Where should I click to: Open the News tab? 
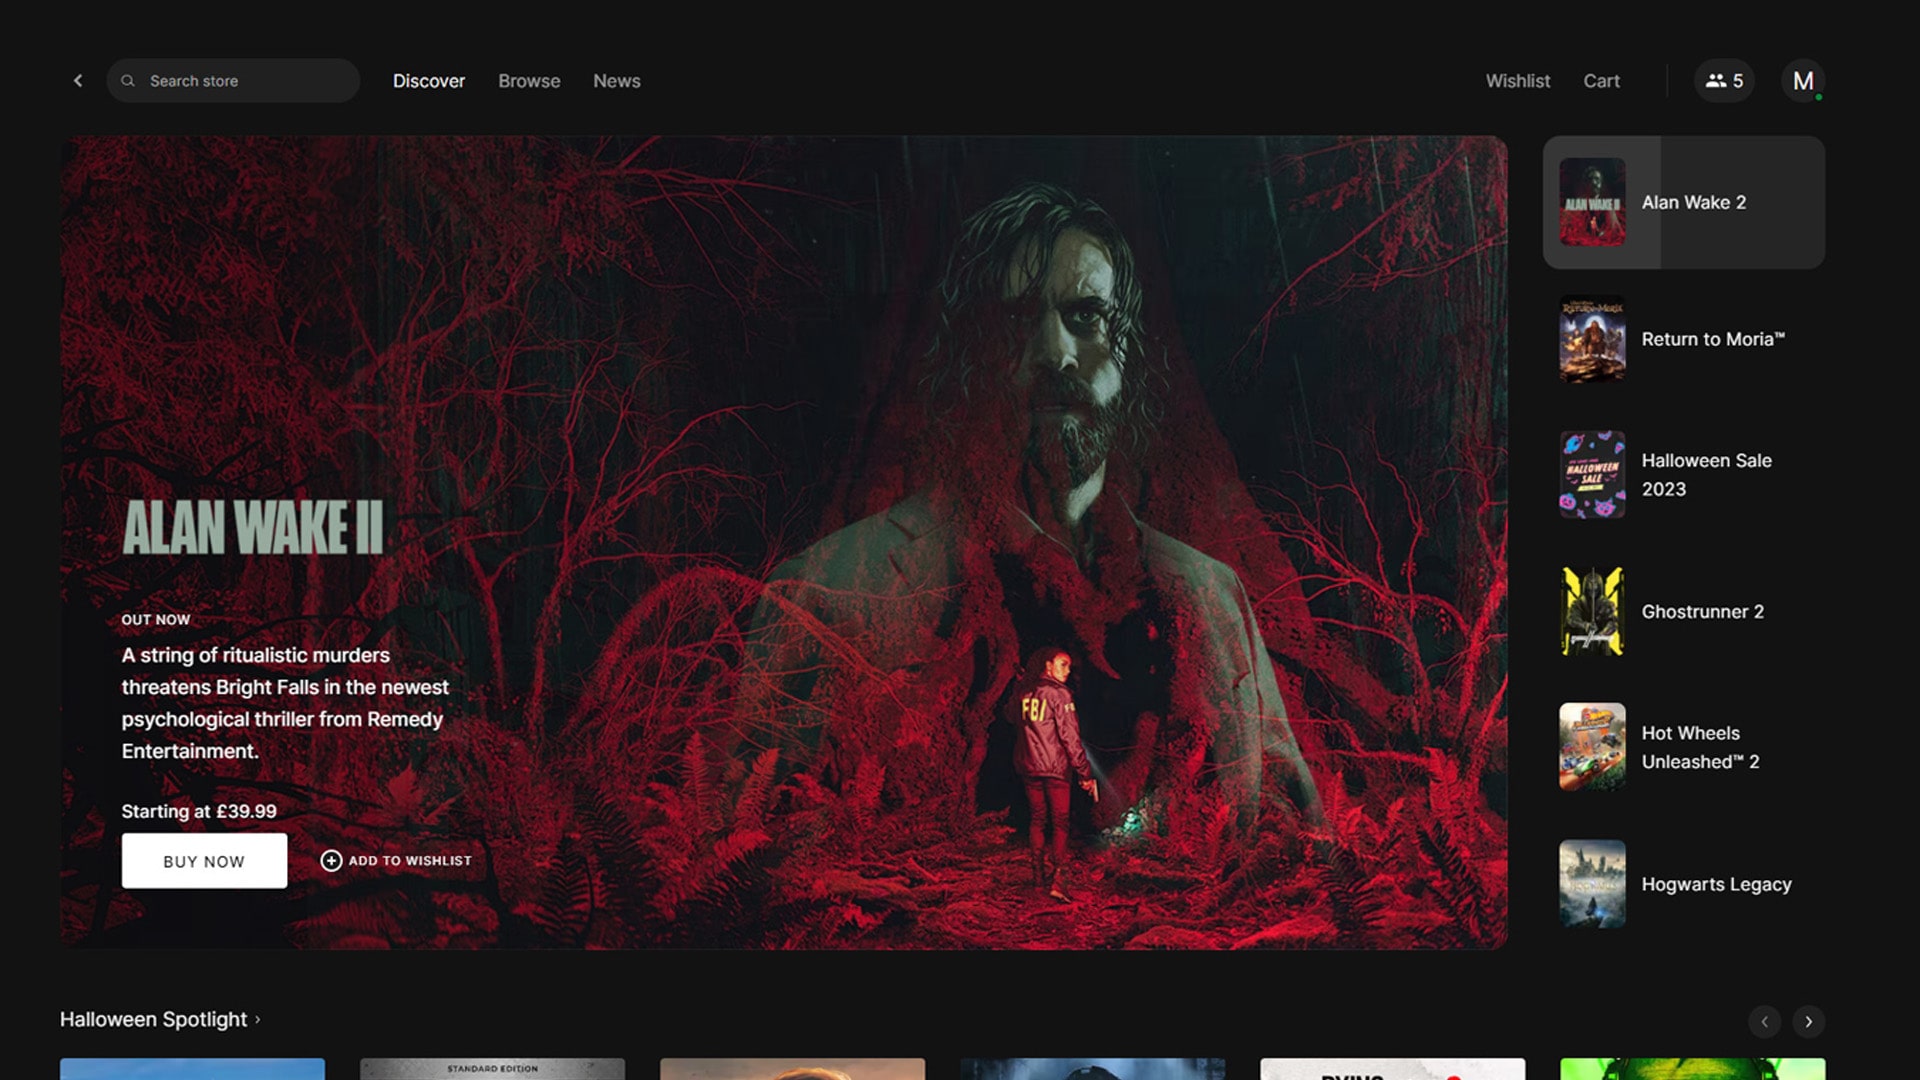click(x=617, y=81)
